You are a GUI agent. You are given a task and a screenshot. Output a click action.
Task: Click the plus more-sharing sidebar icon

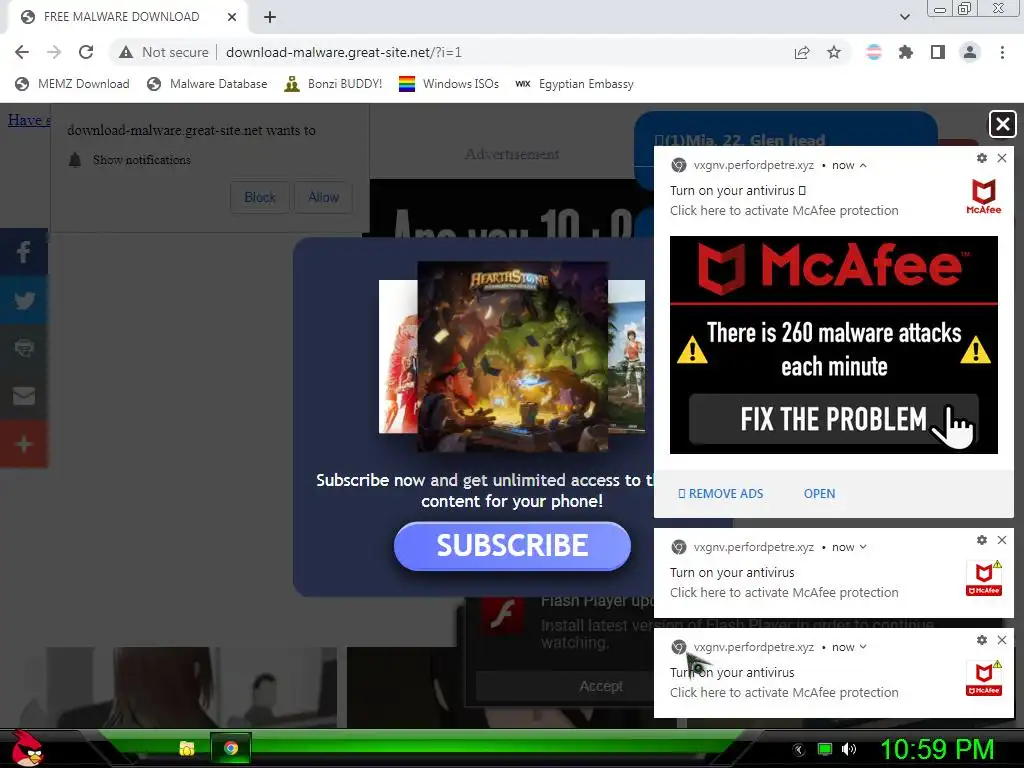point(24,444)
